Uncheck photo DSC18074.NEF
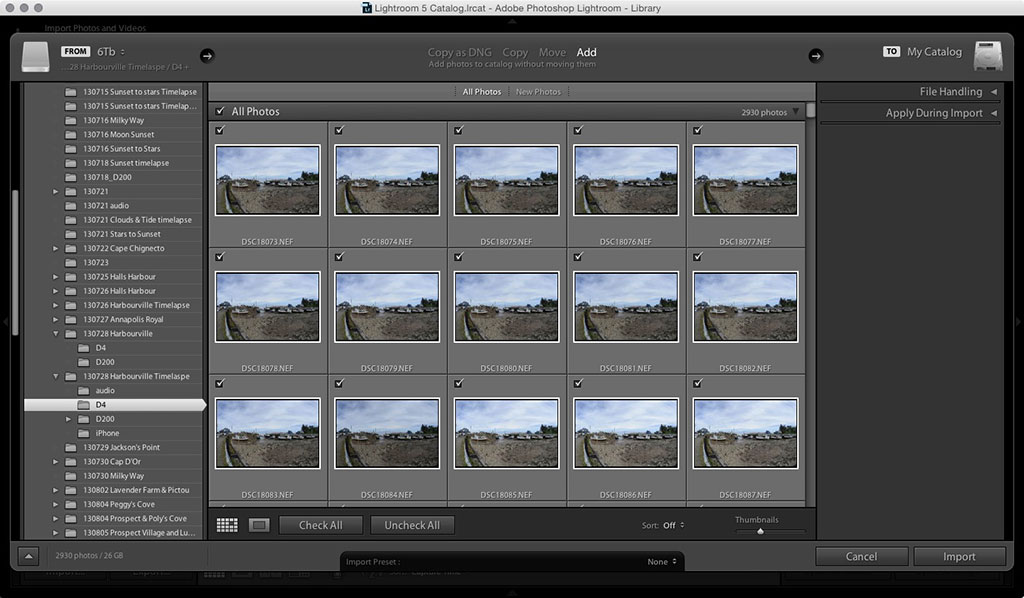This screenshot has height=598, width=1024. 340,130
